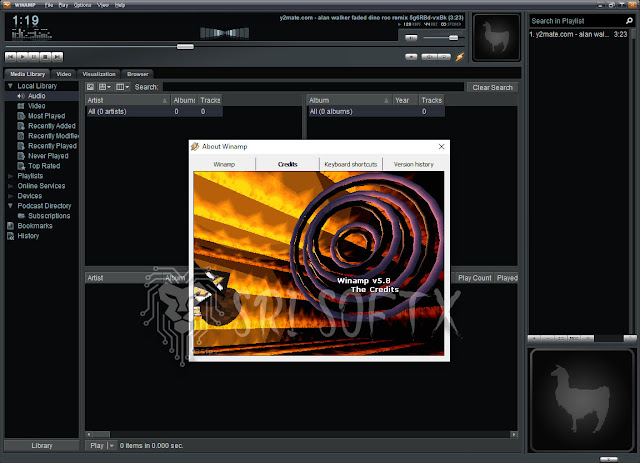
Task: Open the File menu
Action: (x=49, y=5)
